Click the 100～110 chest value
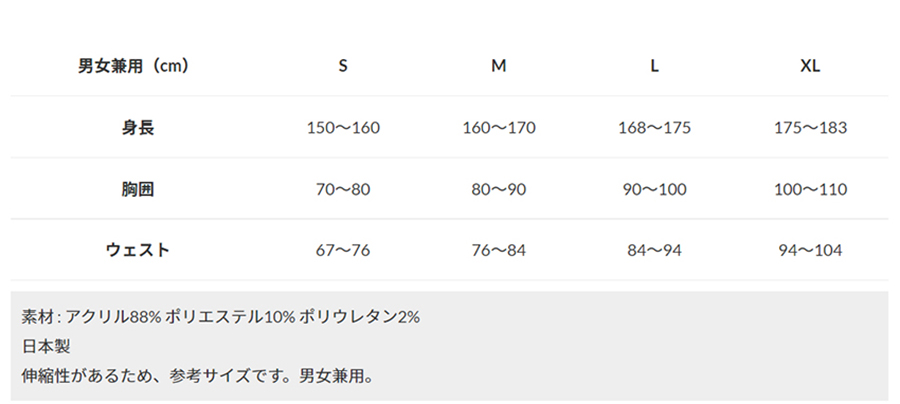Screen dimensions: 900x404 pyautogui.click(x=810, y=189)
